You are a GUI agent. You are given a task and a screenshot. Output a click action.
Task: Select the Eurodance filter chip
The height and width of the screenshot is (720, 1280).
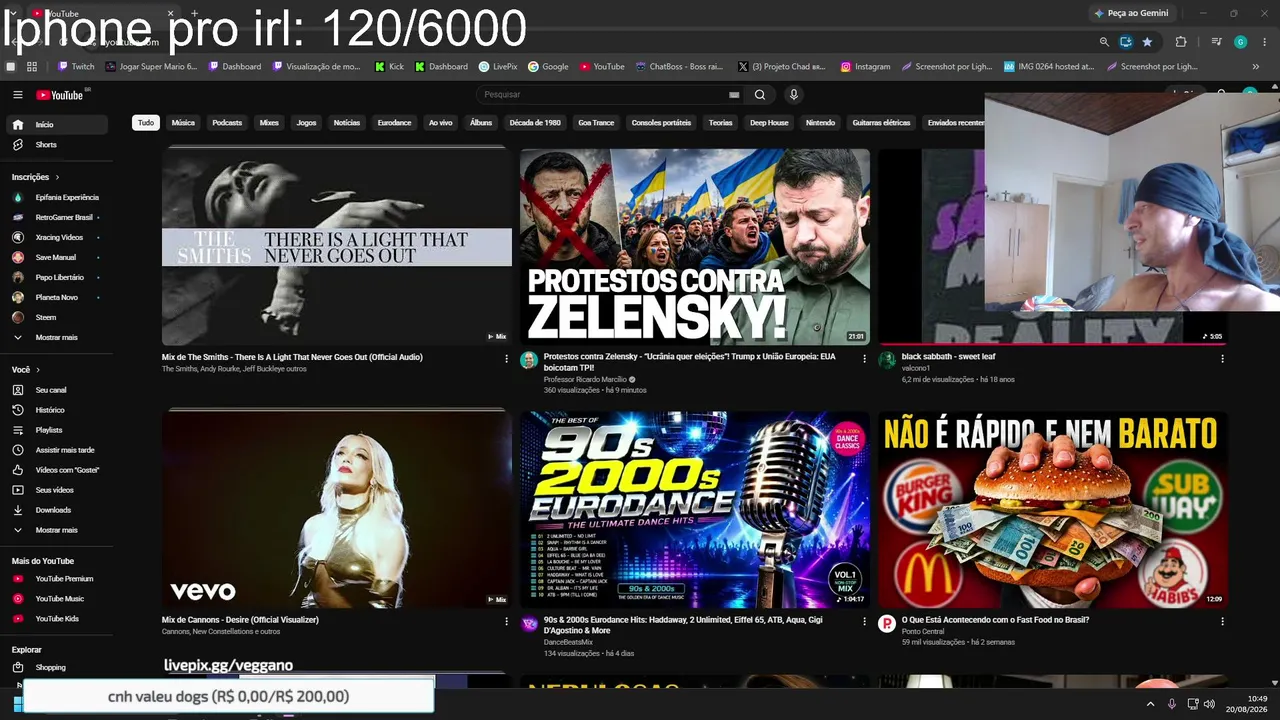(394, 123)
